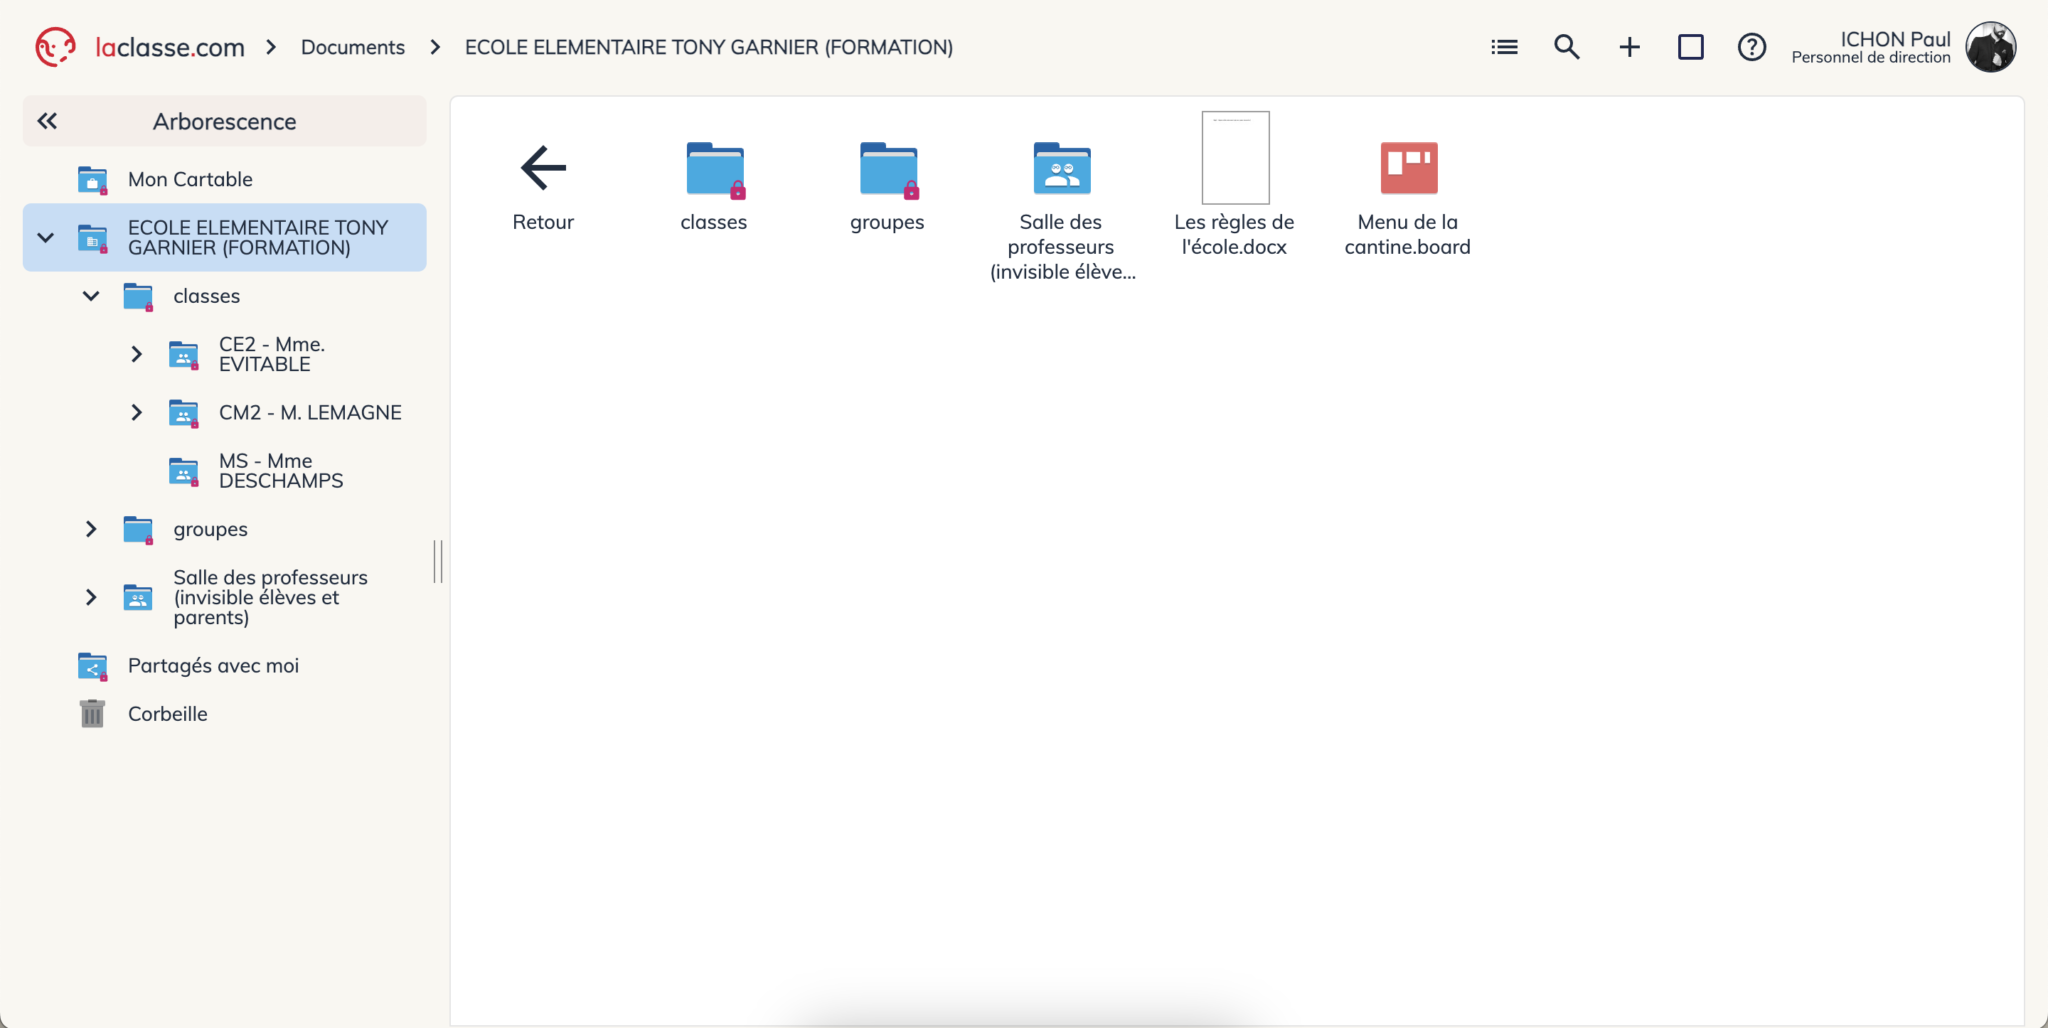This screenshot has height=1028, width=2048.
Task: Click the Retour back arrow
Action: point(543,168)
